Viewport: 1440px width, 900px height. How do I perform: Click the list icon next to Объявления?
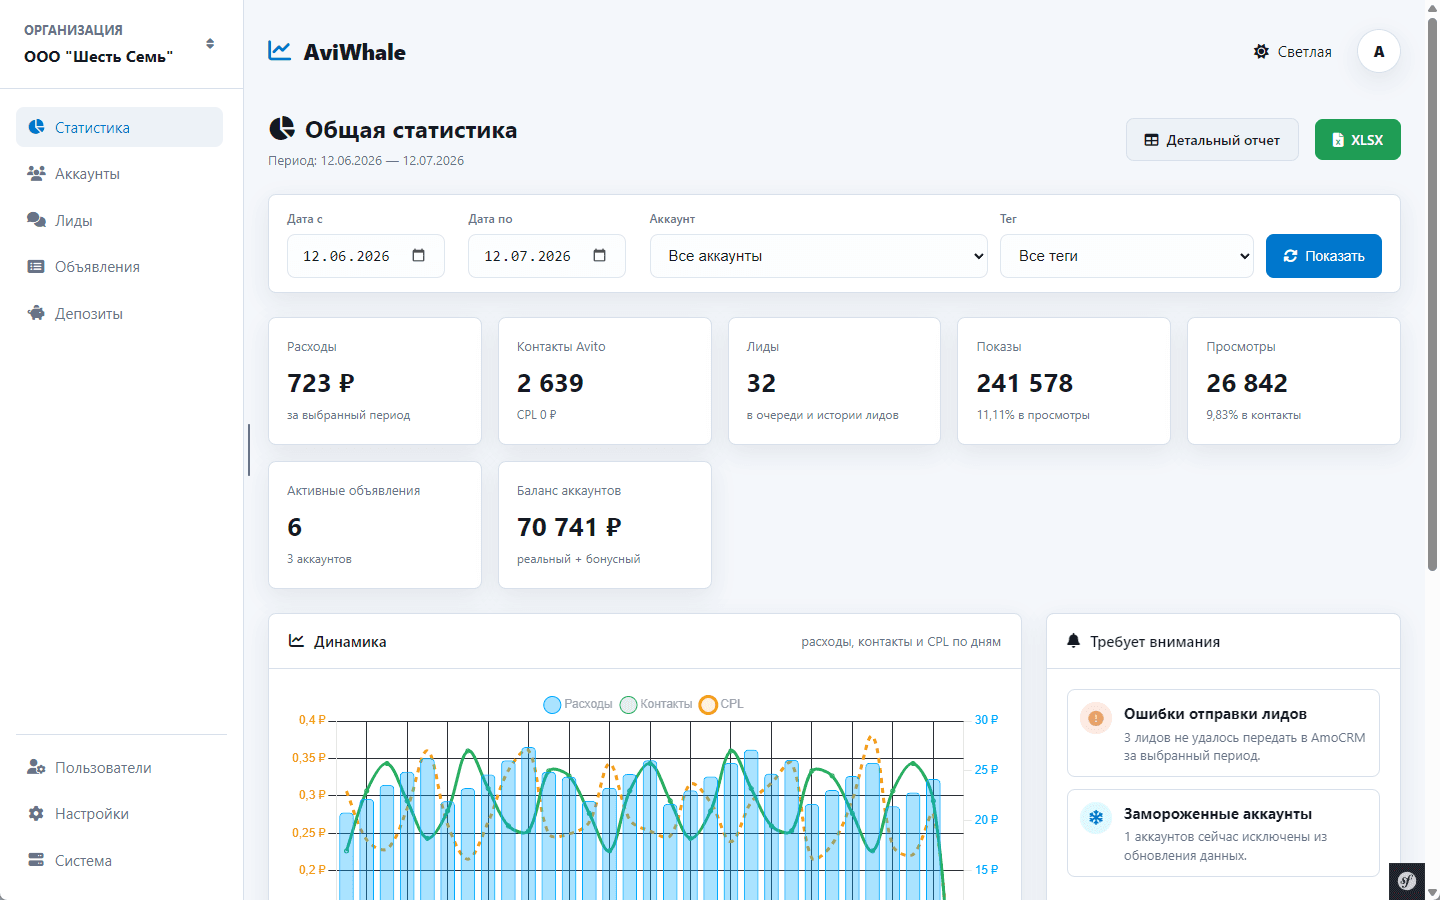[37, 266]
